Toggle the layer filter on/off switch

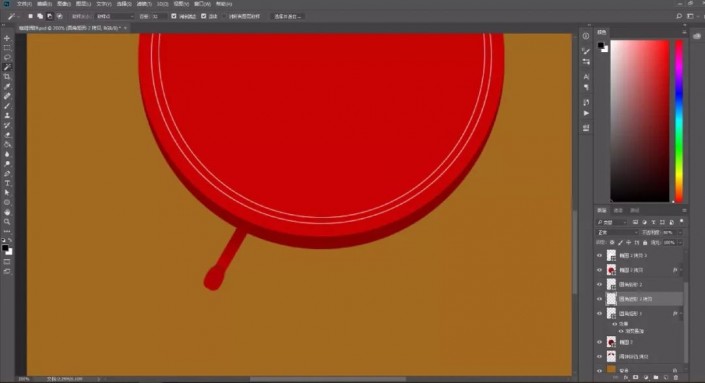coord(682,222)
